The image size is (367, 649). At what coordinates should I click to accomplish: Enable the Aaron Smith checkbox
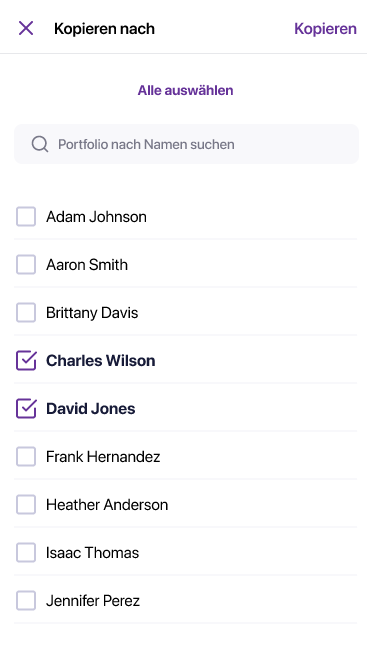26,264
